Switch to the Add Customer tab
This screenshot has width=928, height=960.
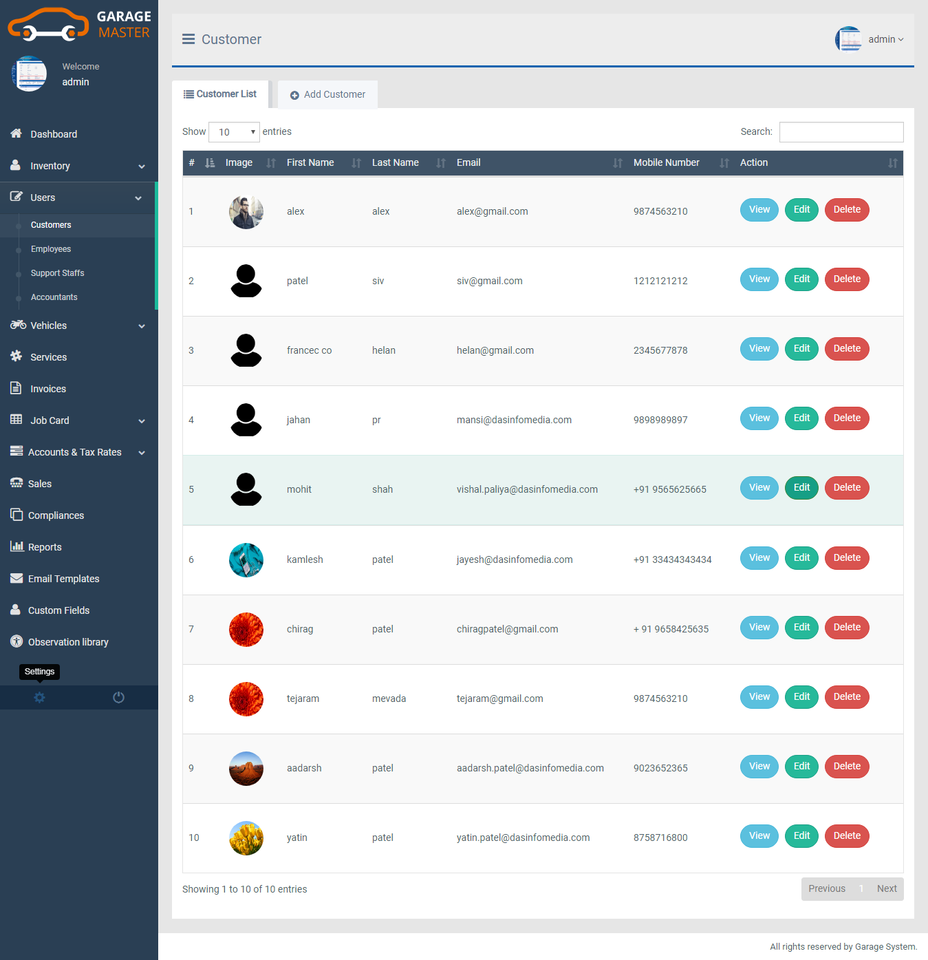328,95
